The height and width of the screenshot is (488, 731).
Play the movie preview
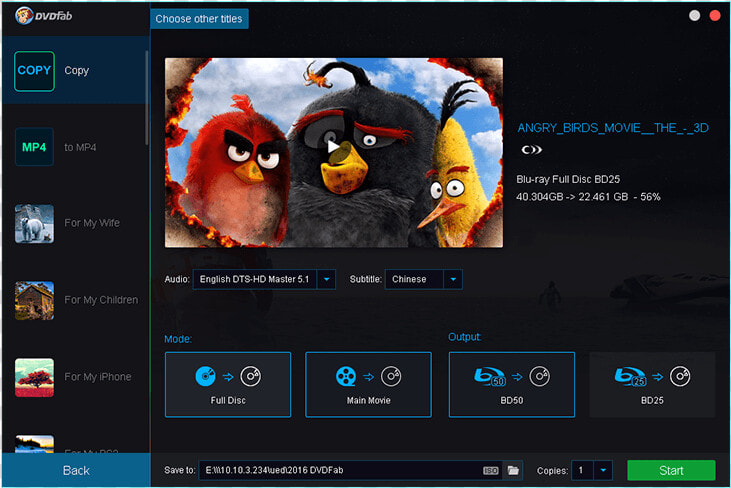pyautogui.click(x=333, y=147)
